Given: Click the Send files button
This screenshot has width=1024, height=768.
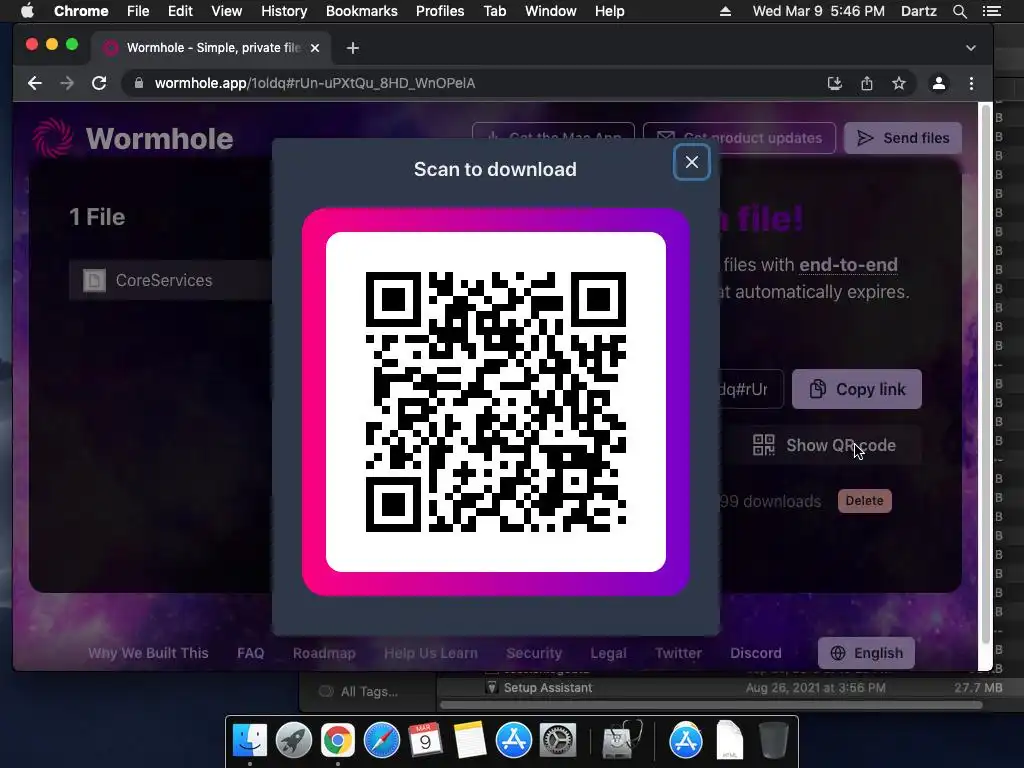Looking at the screenshot, I should point(903,138).
